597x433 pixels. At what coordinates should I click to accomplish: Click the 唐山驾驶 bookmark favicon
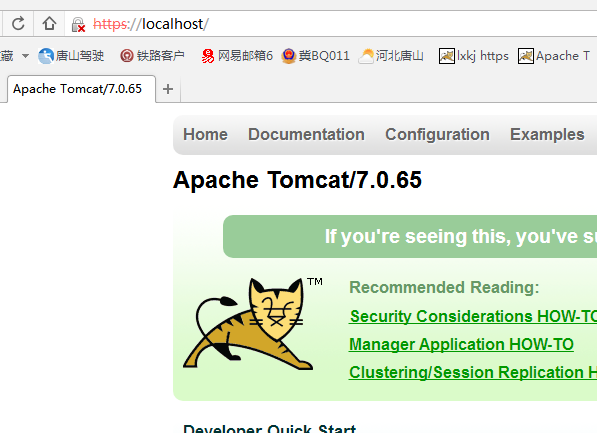coord(46,56)
